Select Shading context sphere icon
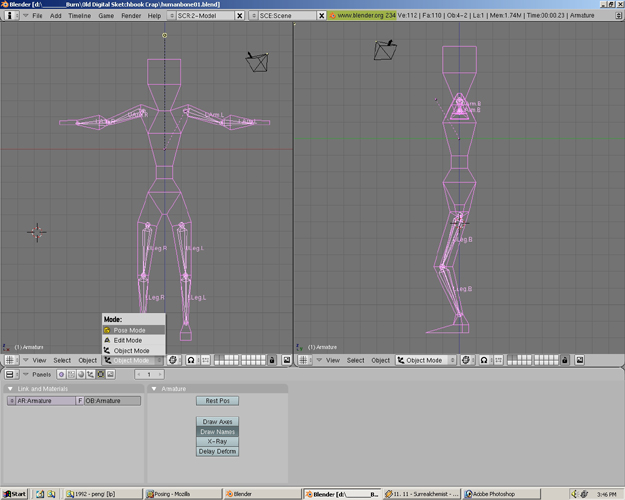 point(81,374)
